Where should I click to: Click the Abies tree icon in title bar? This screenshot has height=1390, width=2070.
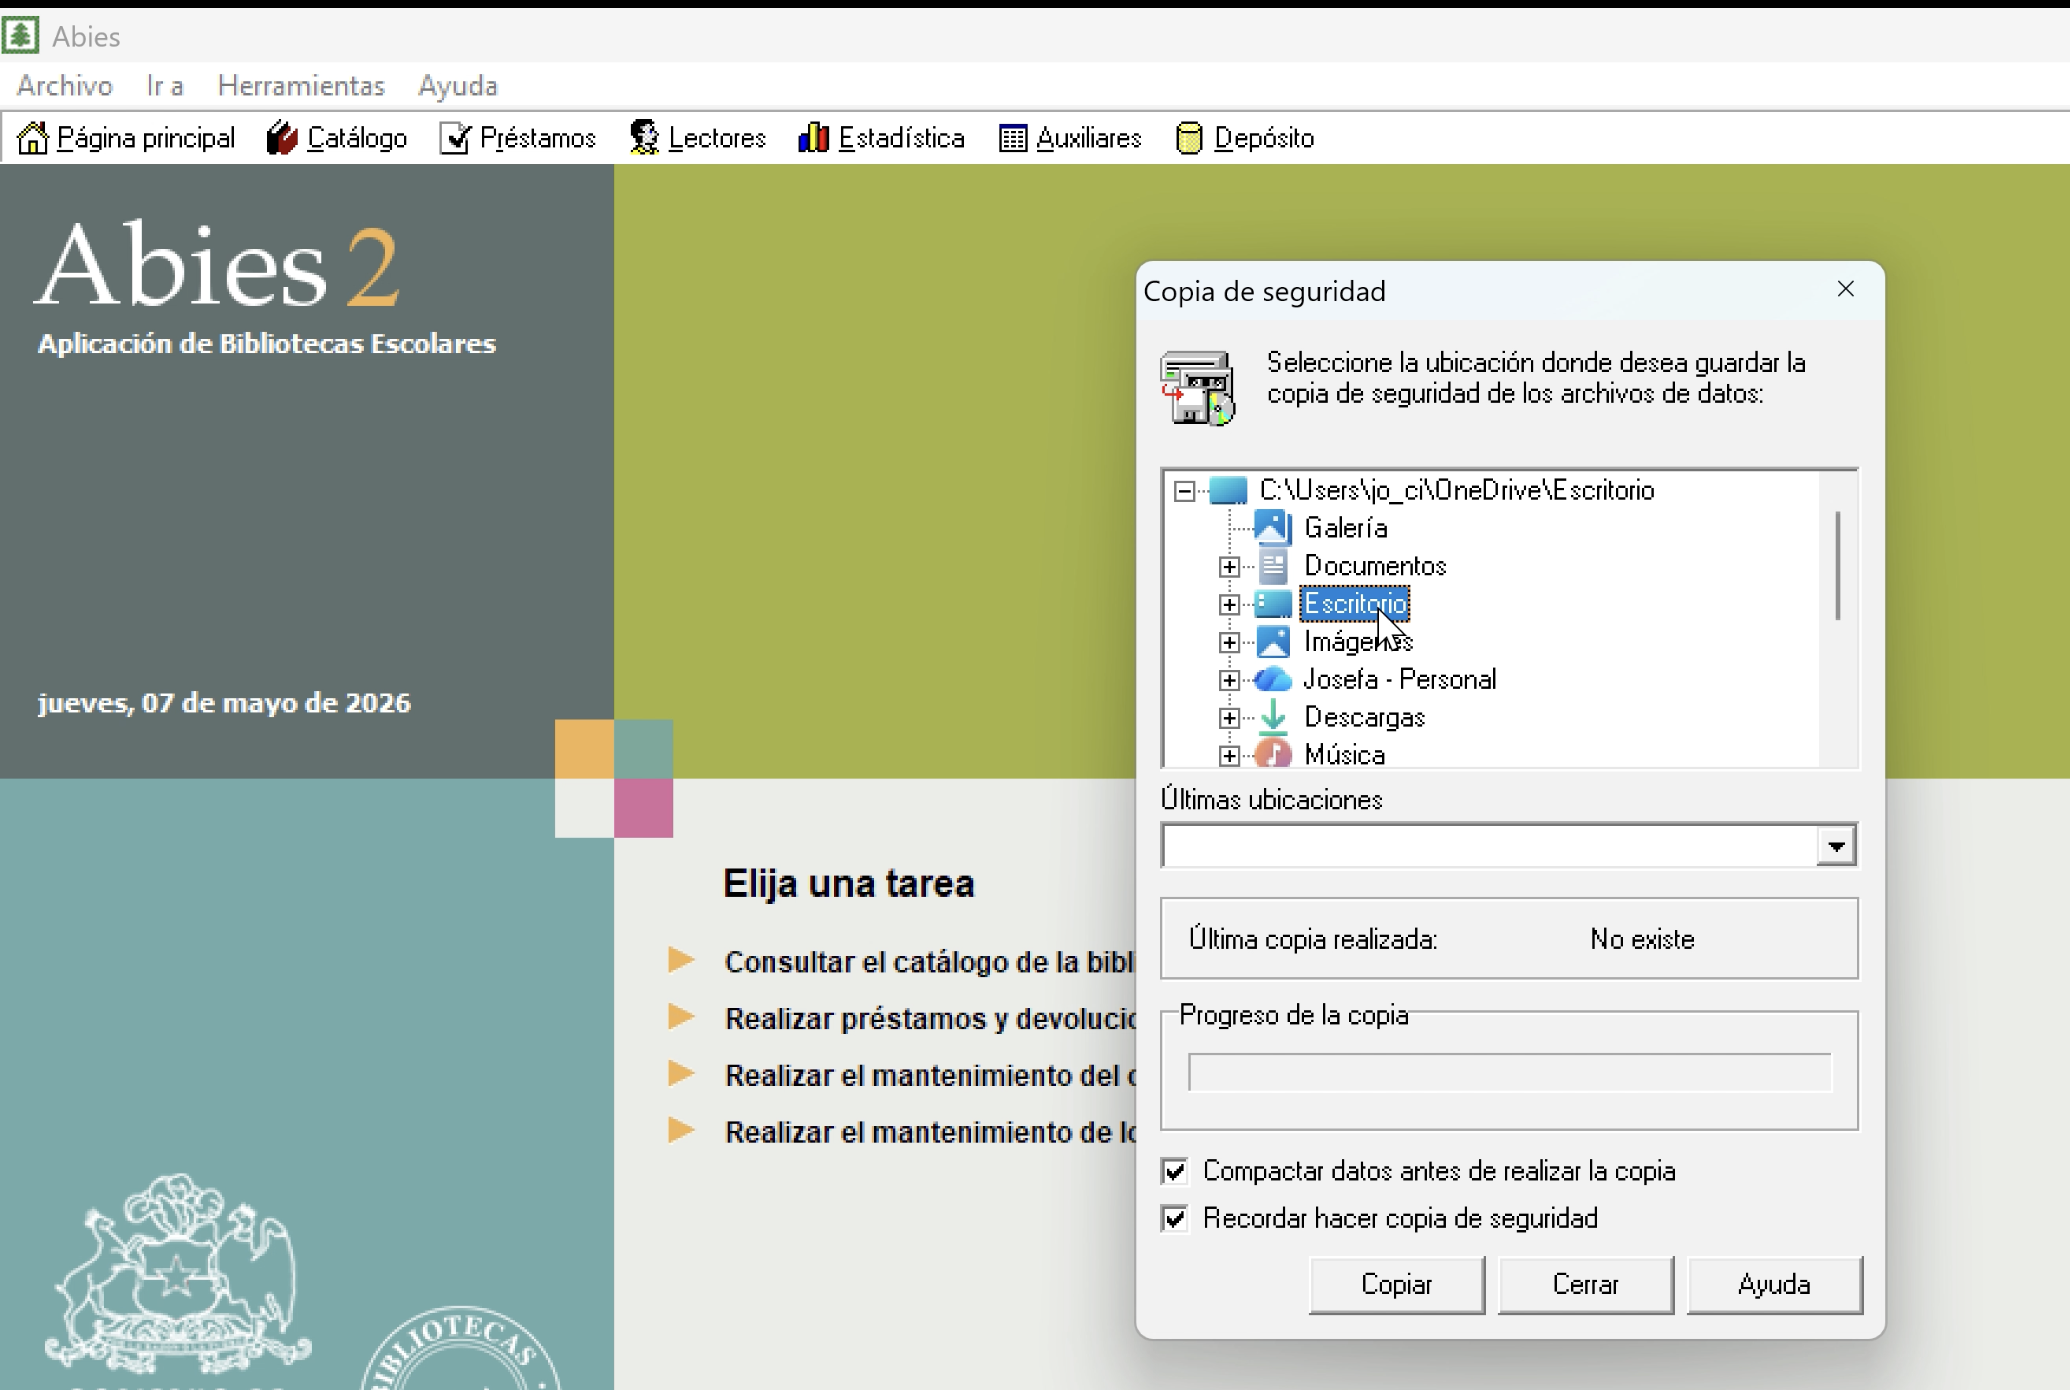20,35
